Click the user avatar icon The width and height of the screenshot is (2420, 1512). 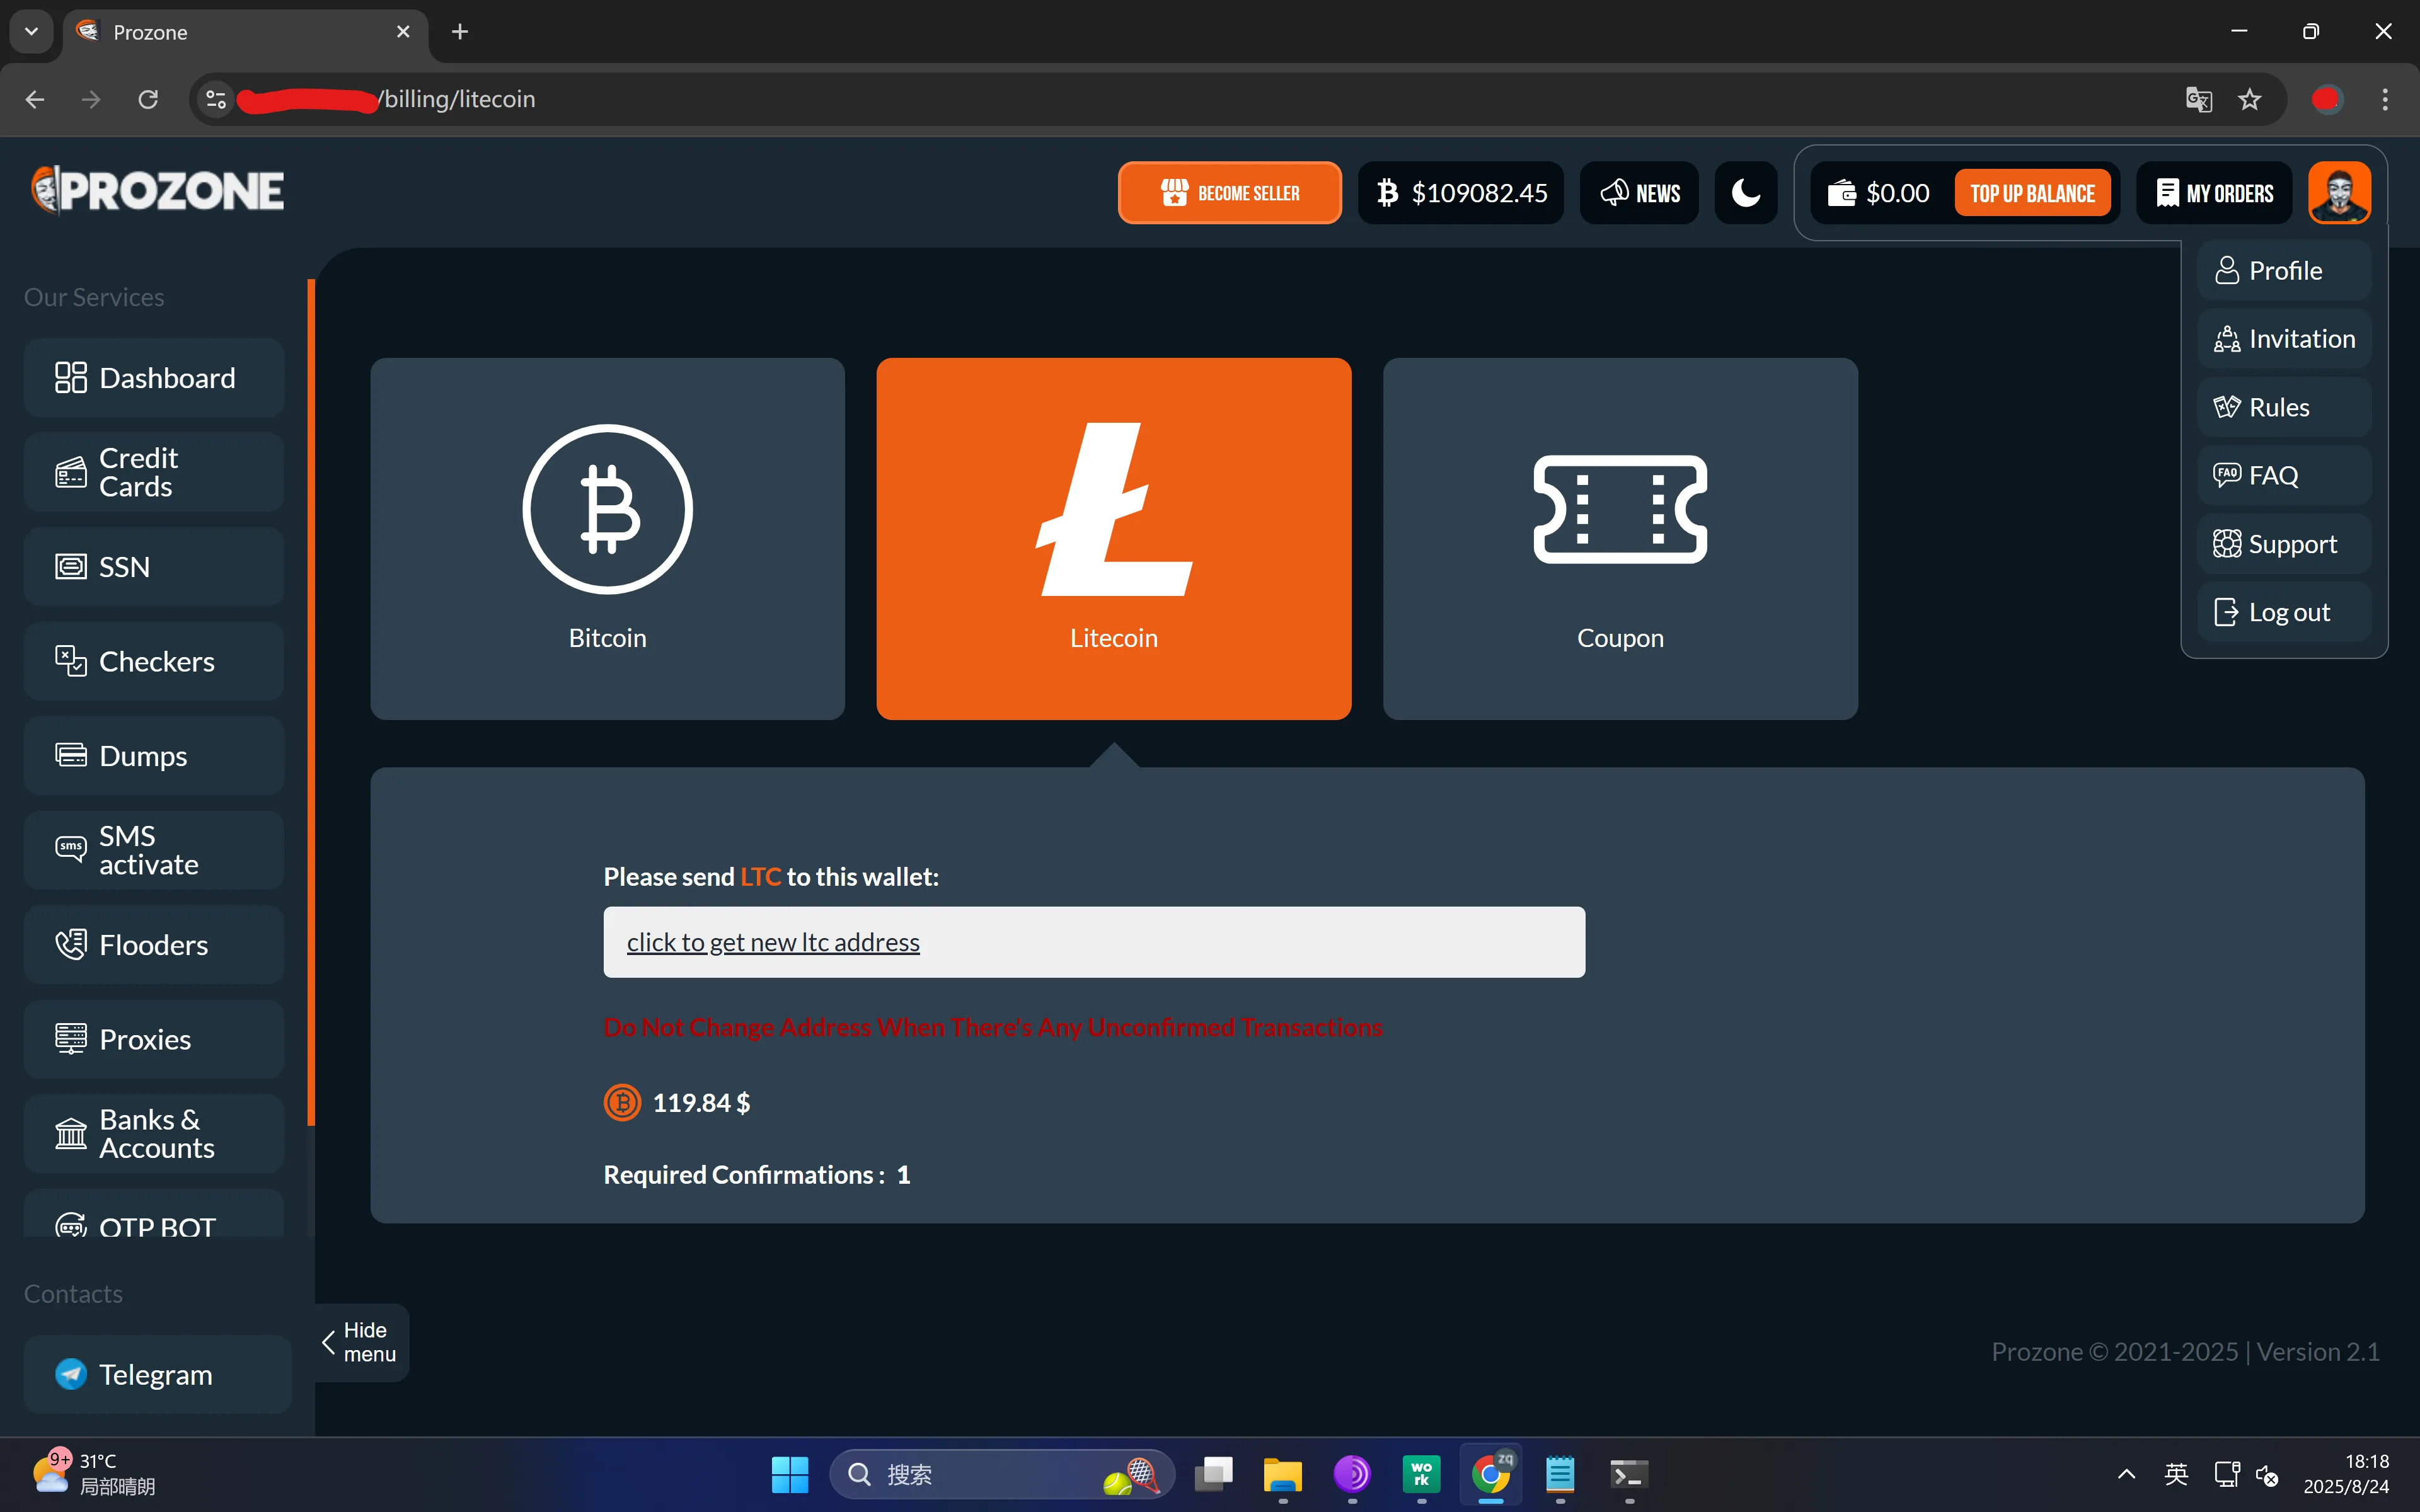[2339, 193]
